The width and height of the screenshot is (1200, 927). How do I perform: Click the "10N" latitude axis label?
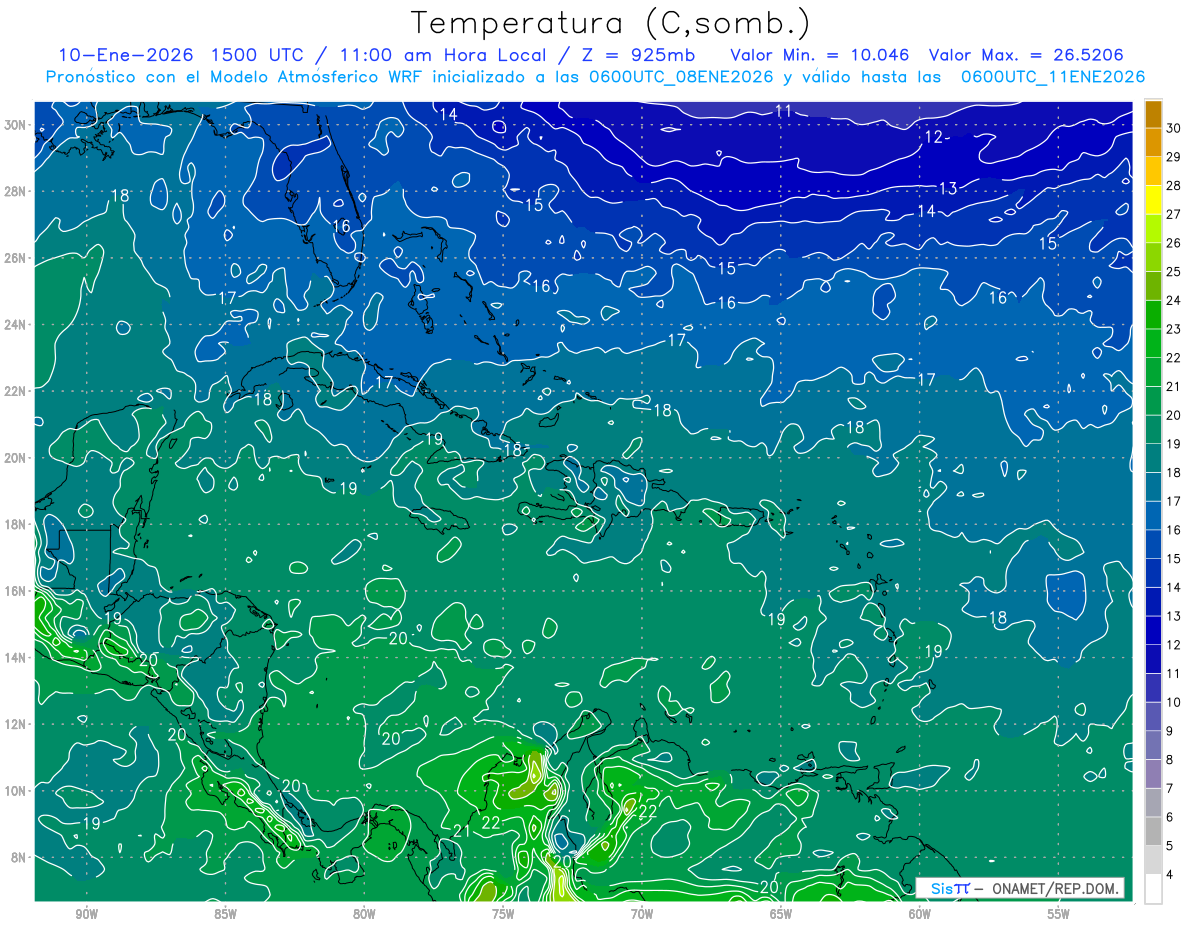click(16, 790)
